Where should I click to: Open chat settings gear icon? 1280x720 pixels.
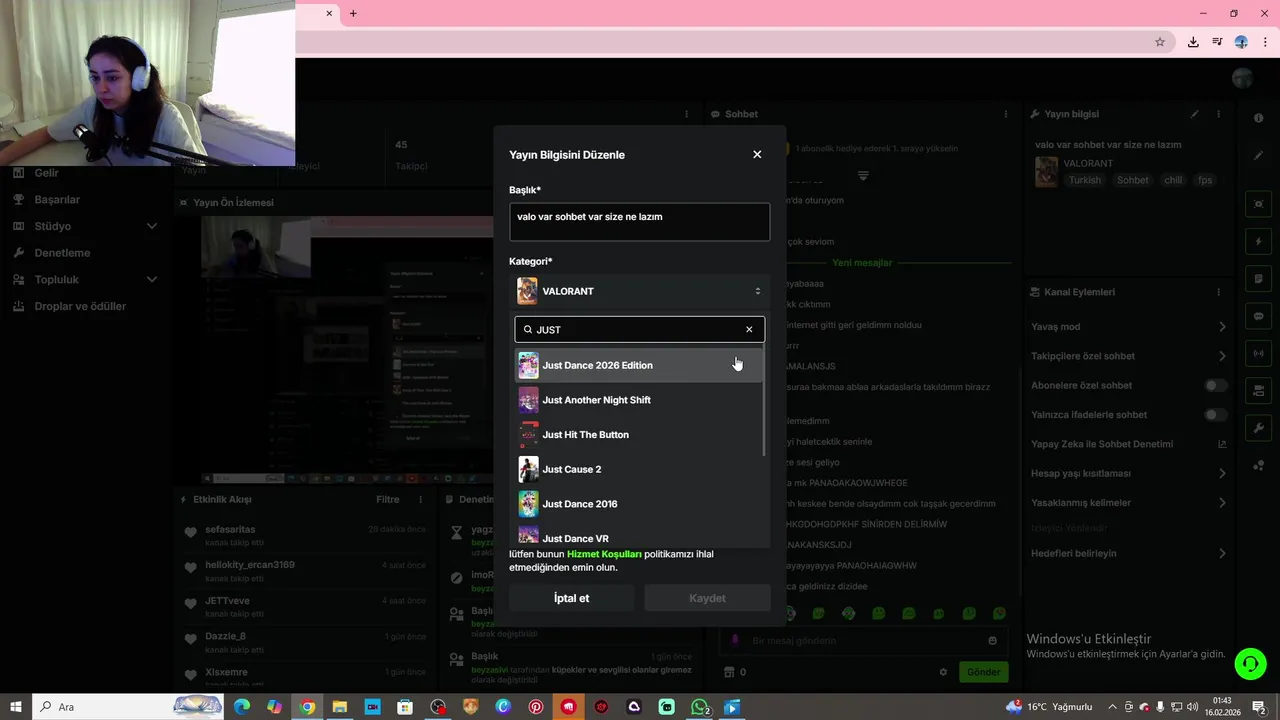pyautogui.click(x=943, y=672)
